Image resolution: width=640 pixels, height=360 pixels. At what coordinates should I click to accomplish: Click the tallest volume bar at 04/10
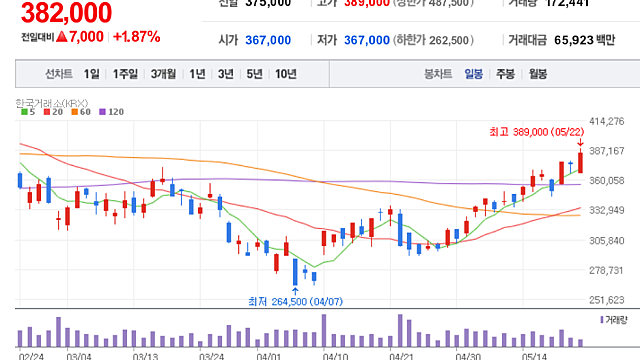click(x=324, y=331)
